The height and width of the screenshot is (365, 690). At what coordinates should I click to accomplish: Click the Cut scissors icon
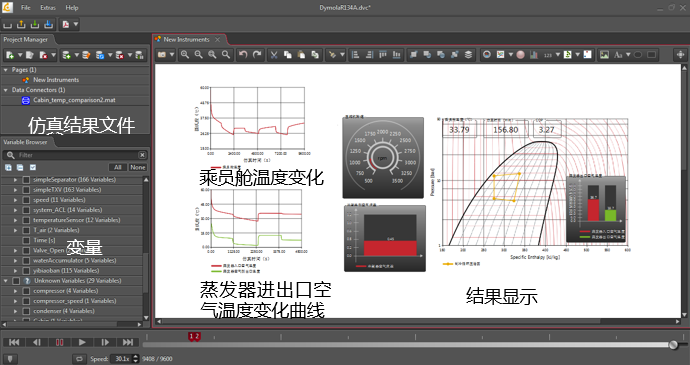point(274,55)
